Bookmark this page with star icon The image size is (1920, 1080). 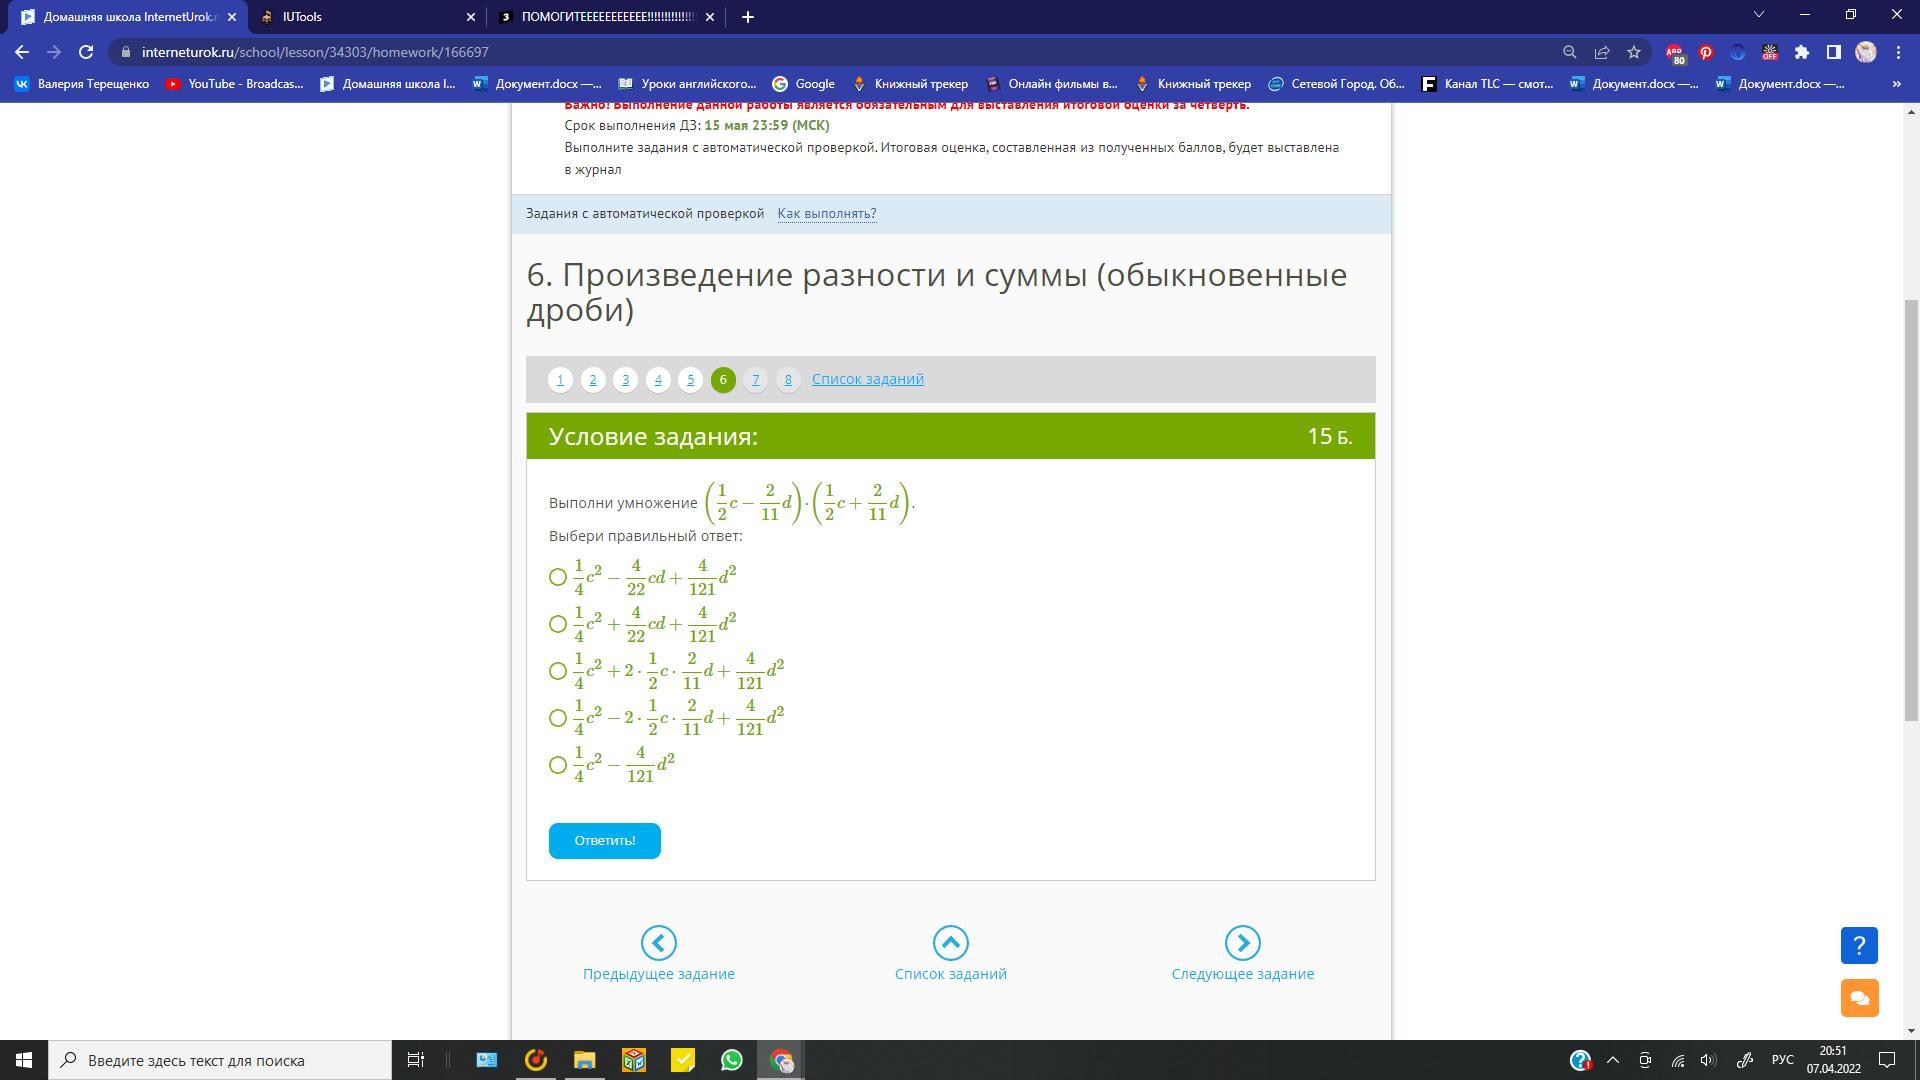(1634, 52)
